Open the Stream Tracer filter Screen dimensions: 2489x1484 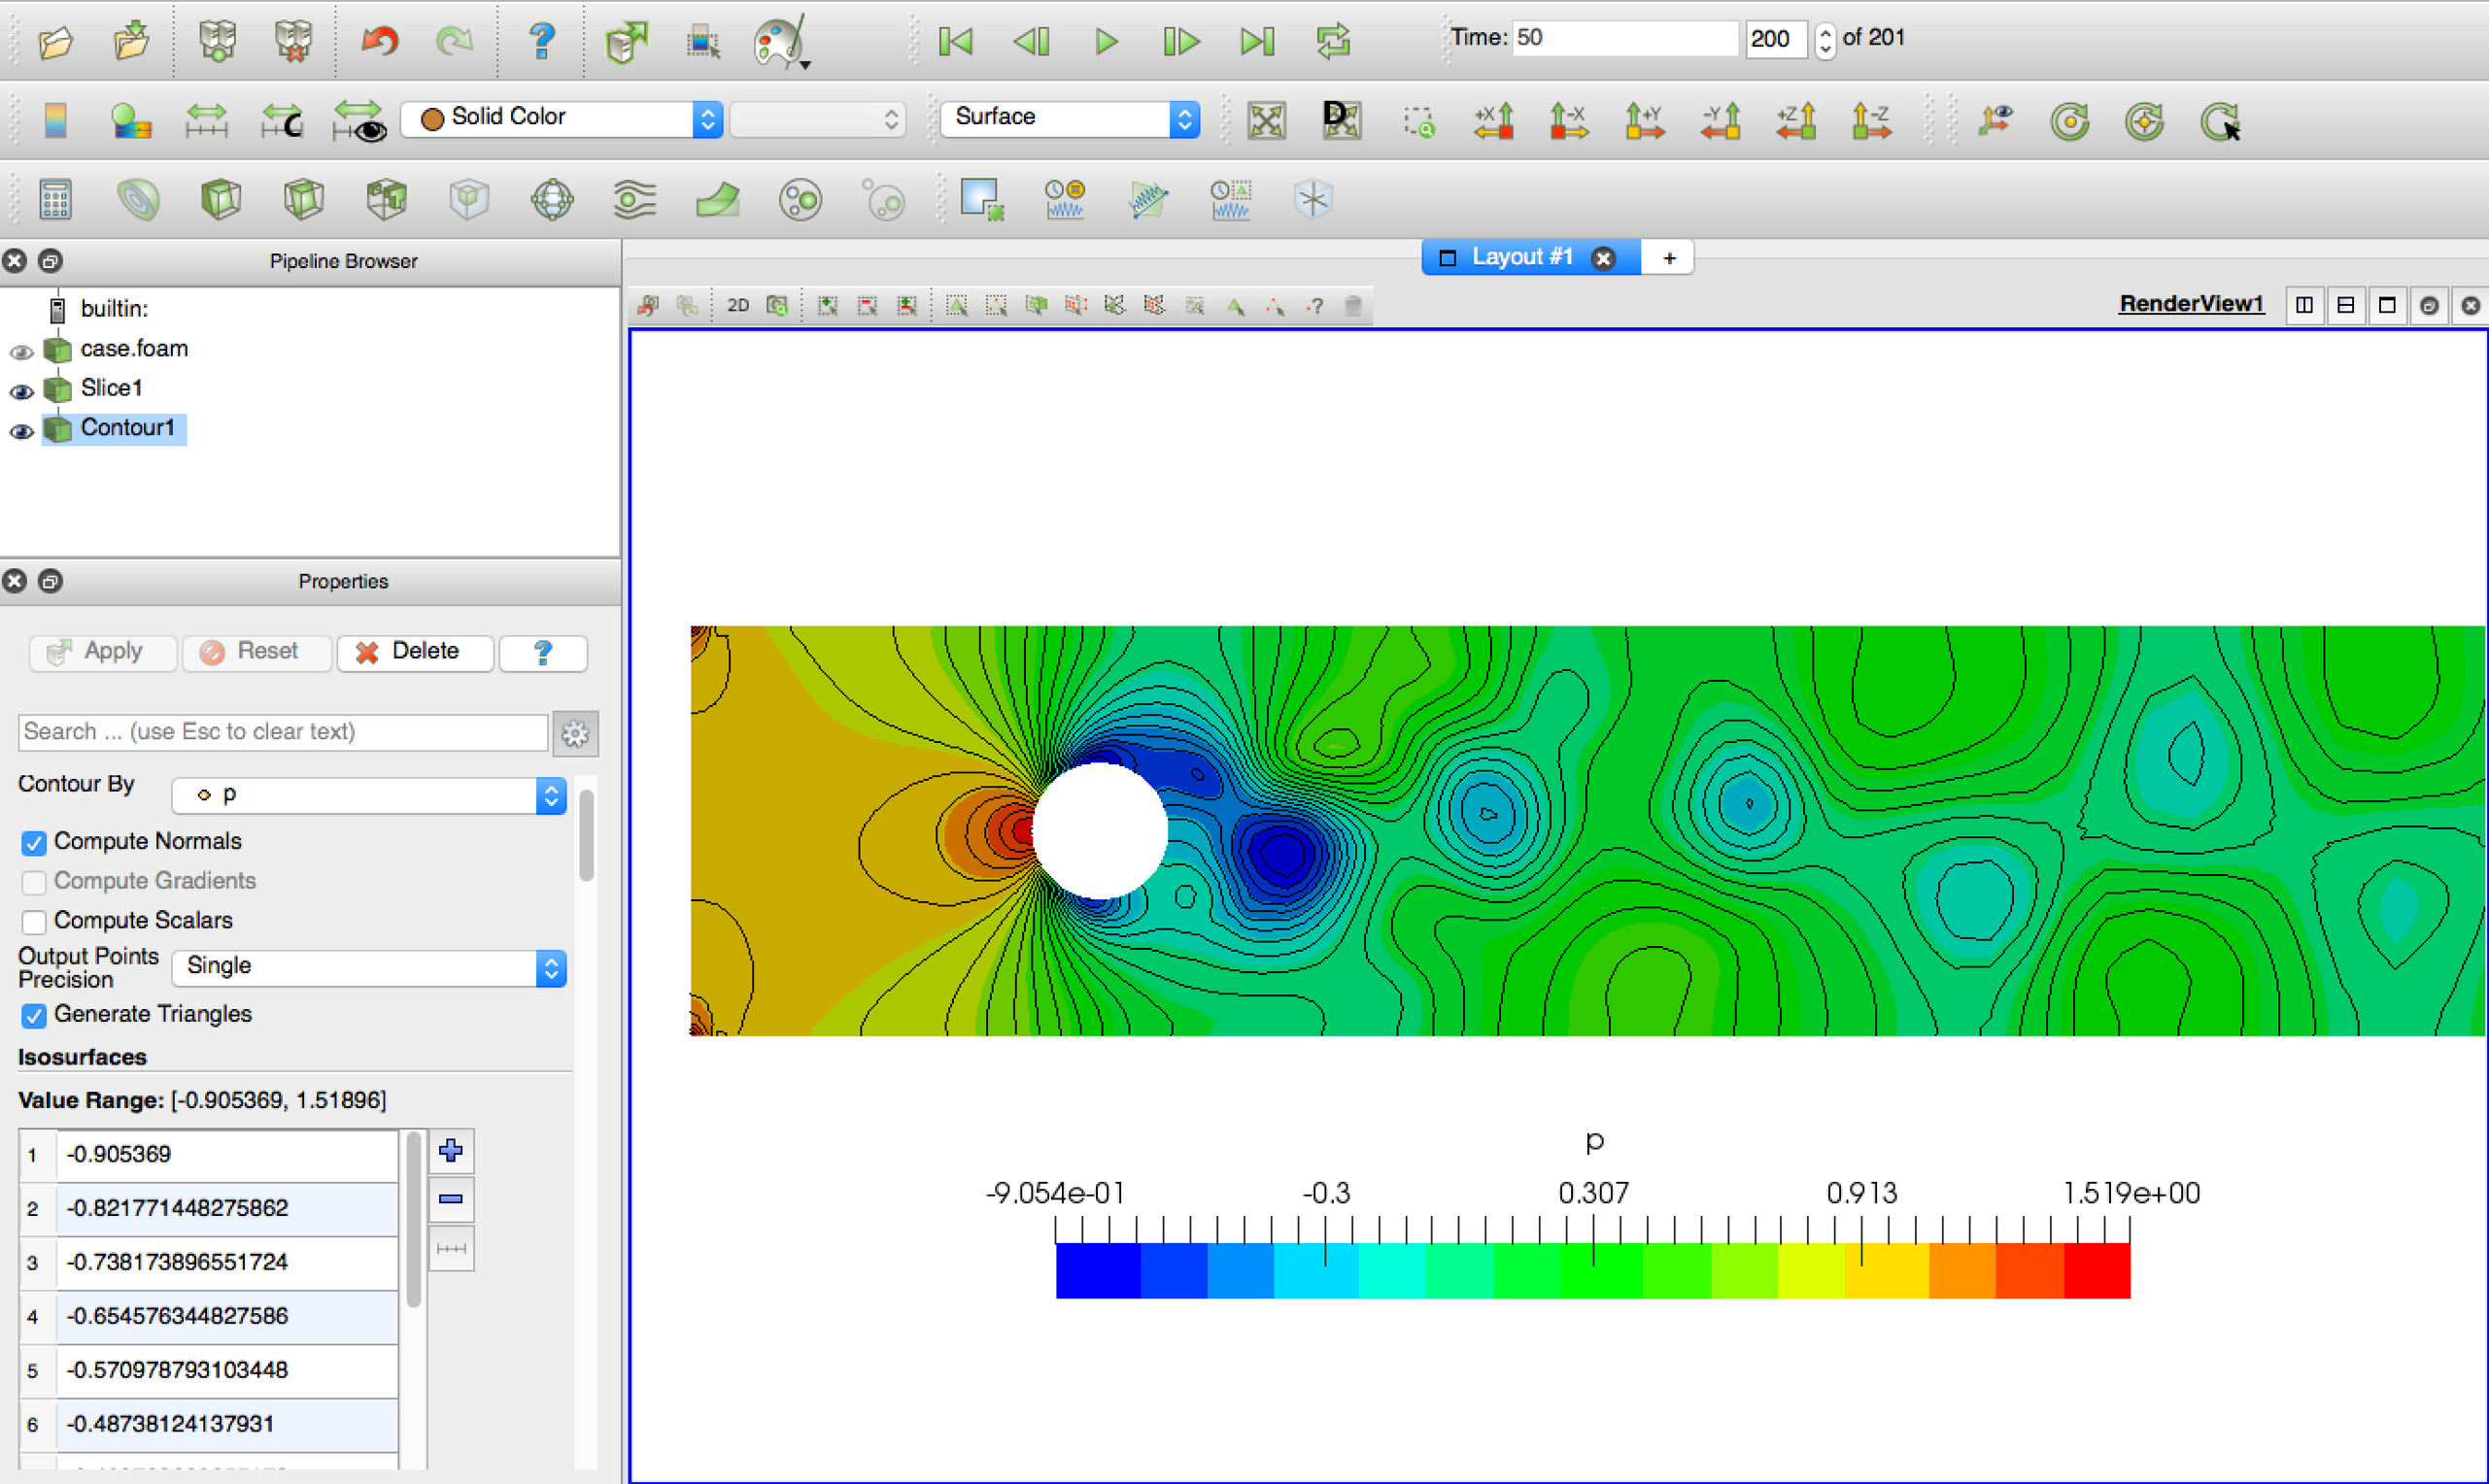[x=633, y=199]
